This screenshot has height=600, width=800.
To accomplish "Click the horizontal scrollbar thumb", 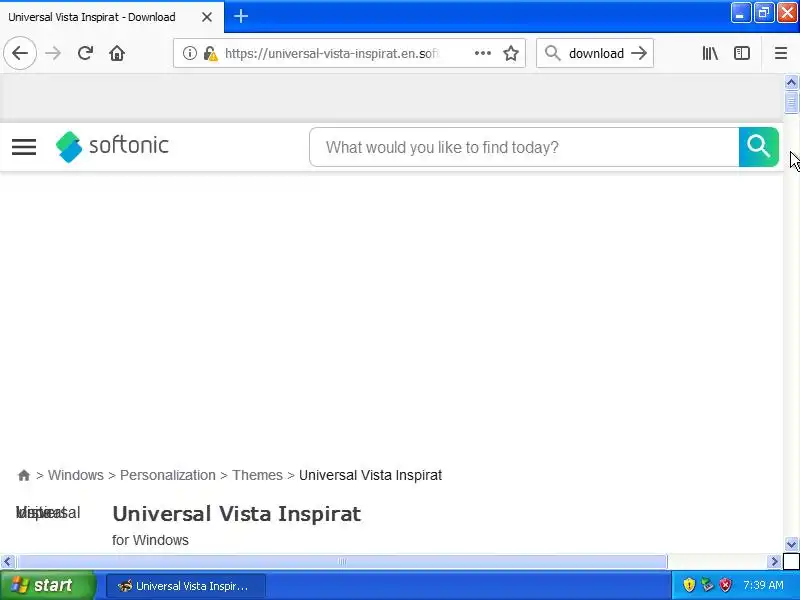I will [x=341, y=562].
